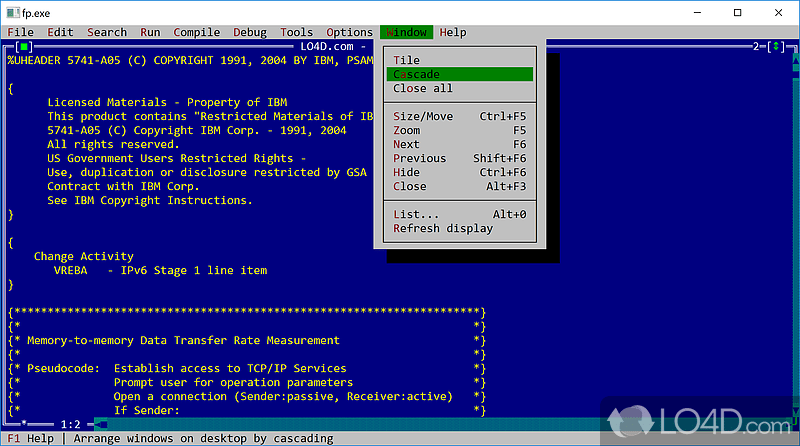Screen dimensions: 800x446
Task: Click the Memory-to-memory Data Transfer Rate line
Action: pos(183,340)
